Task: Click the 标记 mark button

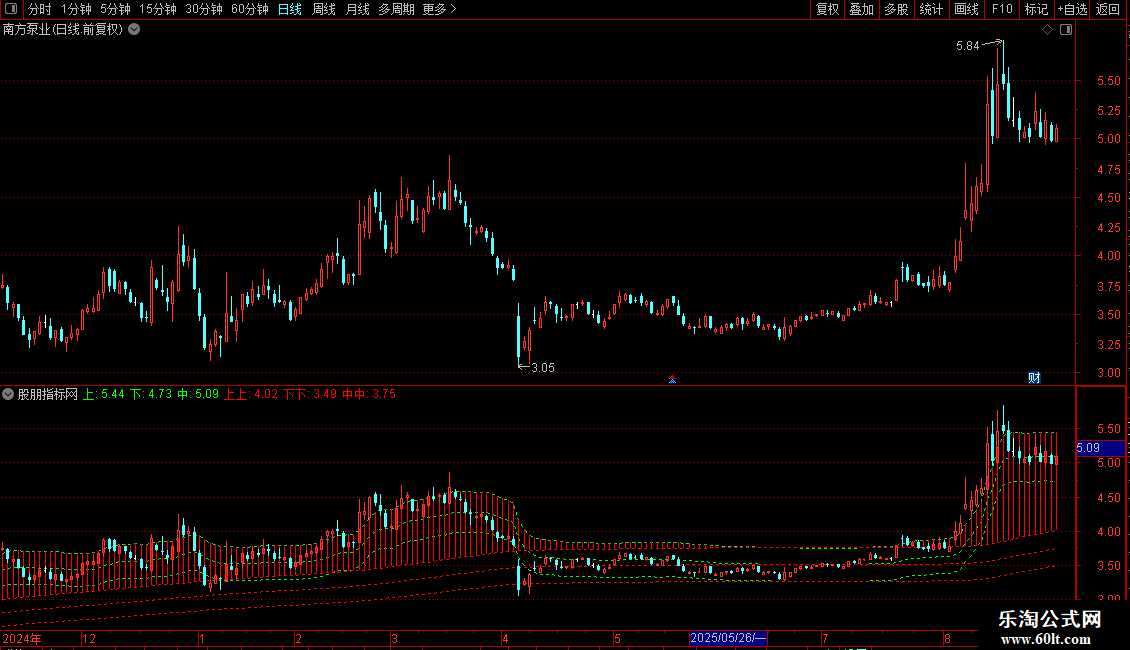Action: click(1036, 9)
